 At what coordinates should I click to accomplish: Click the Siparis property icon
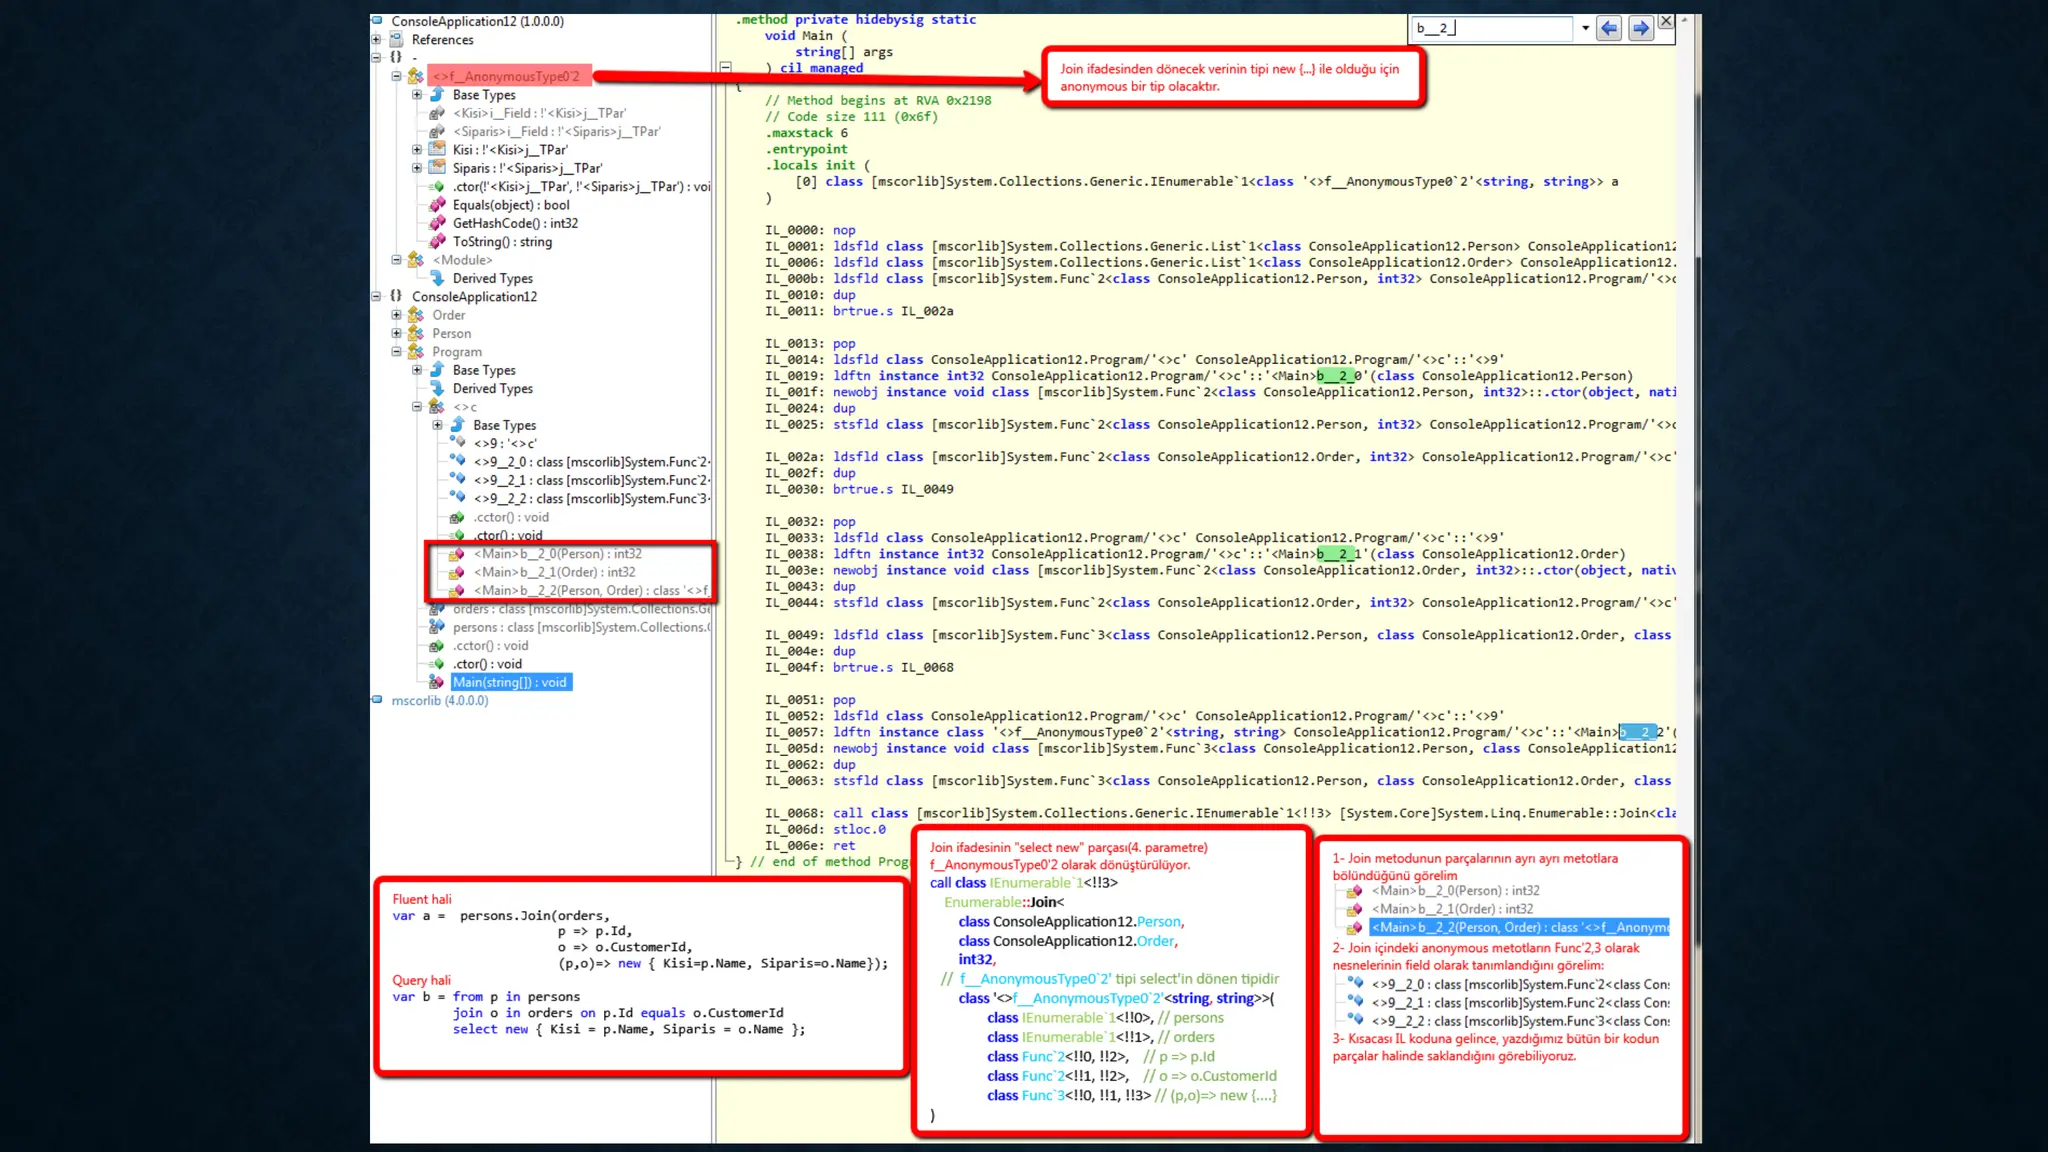tap(437, 168)
